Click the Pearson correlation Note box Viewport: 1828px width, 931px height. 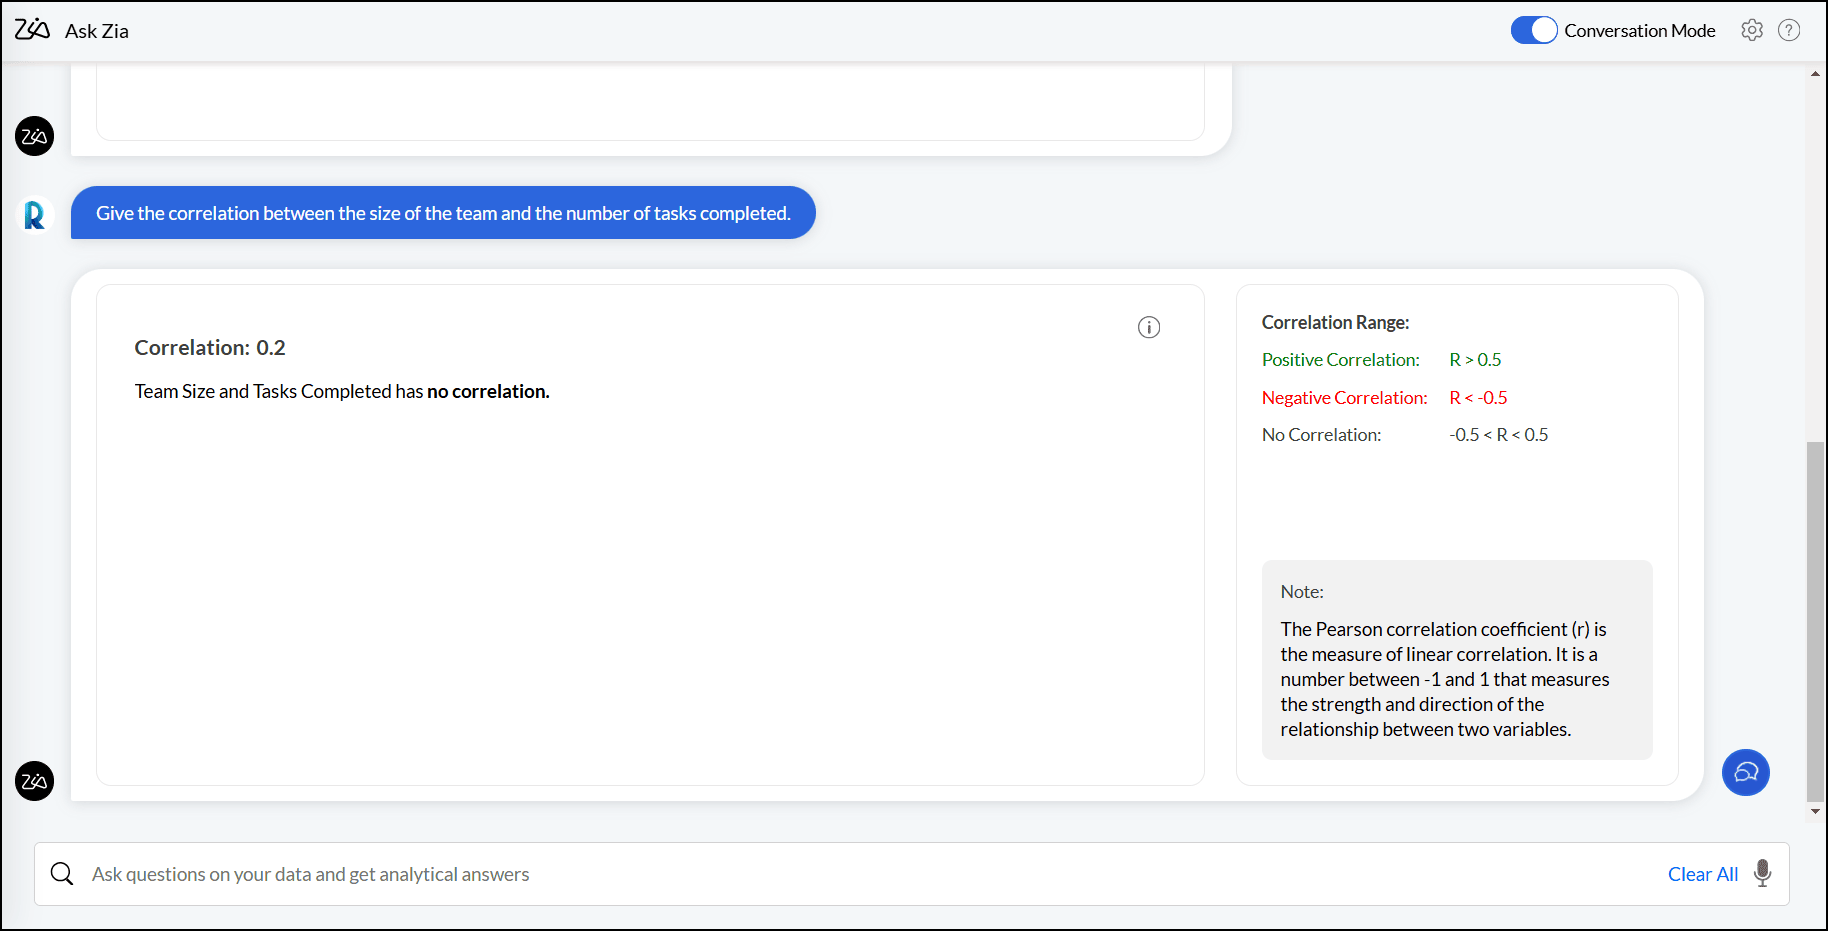coord(1456,660)
